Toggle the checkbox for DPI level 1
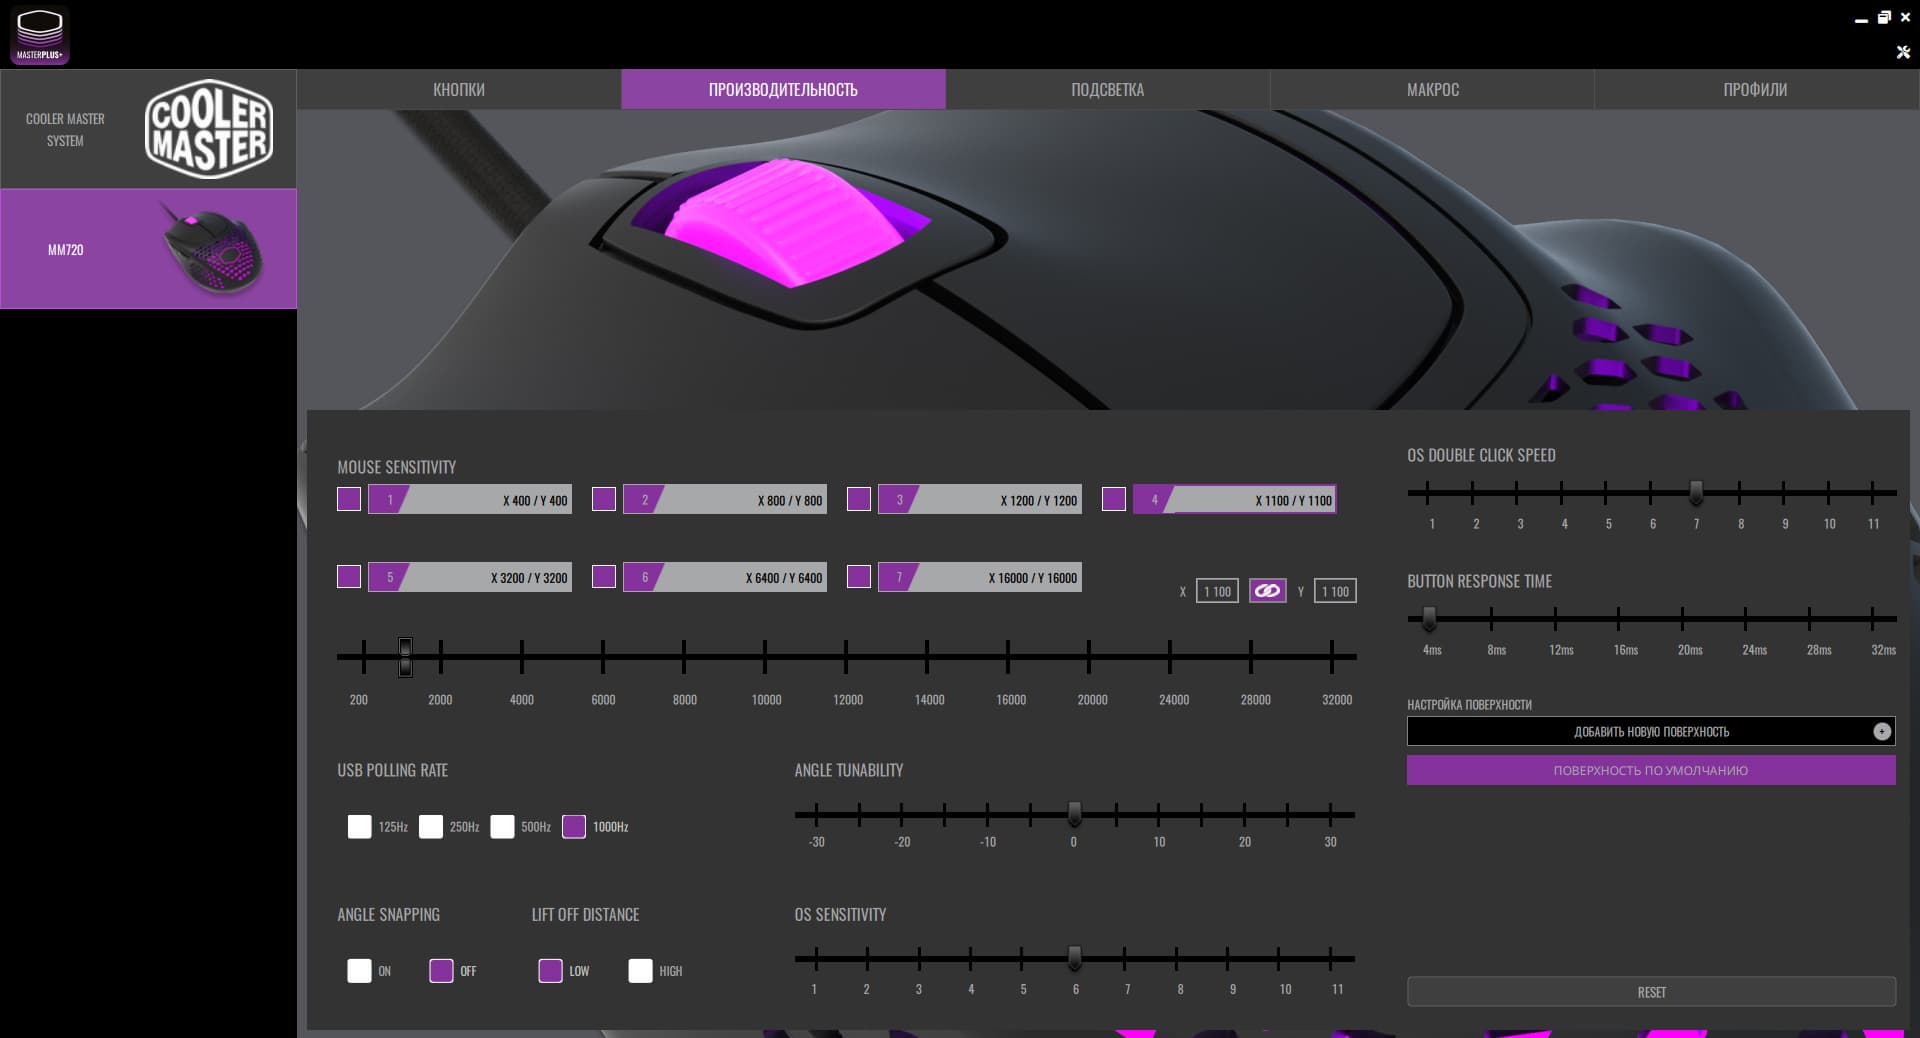 point(349,499)
